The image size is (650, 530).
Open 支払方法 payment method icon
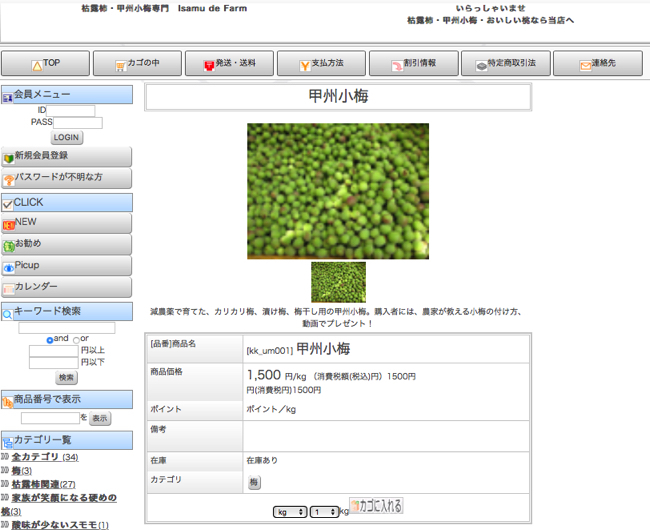click(304, 64)
